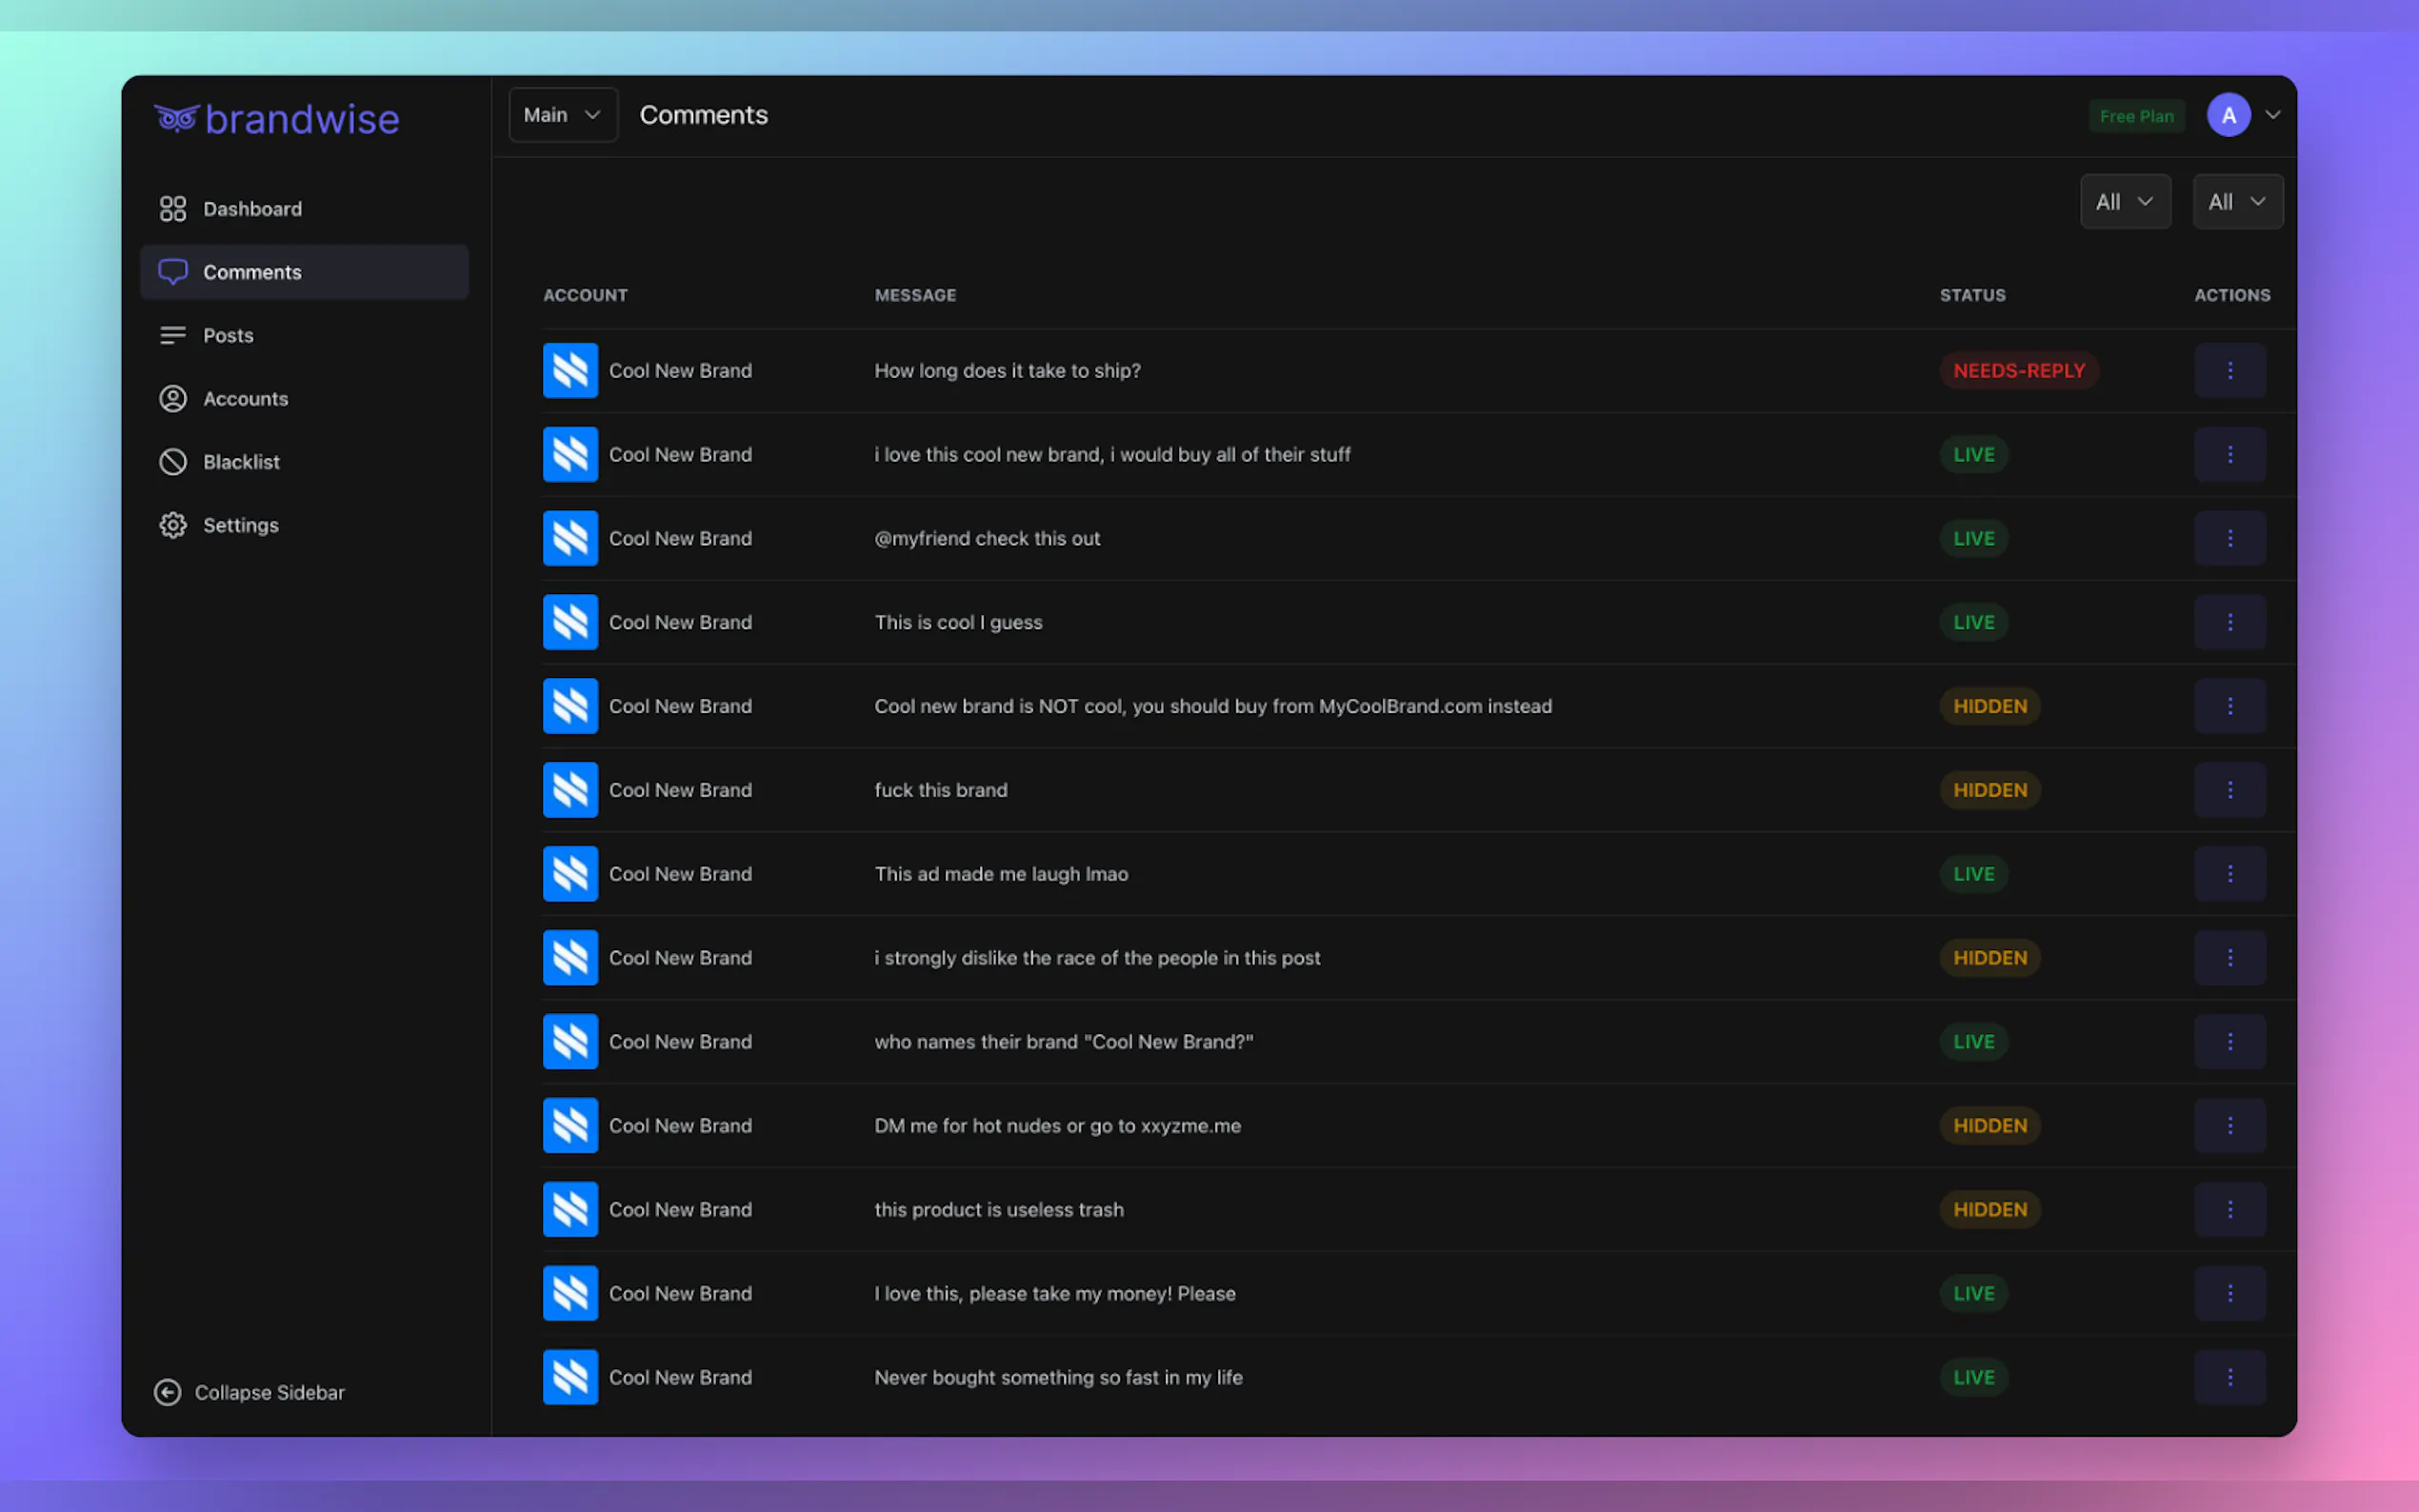Click the Blacklist ban icon
Viewport: 2419px width, 1512px height.
pyautogui.click(x=173, y=462)
